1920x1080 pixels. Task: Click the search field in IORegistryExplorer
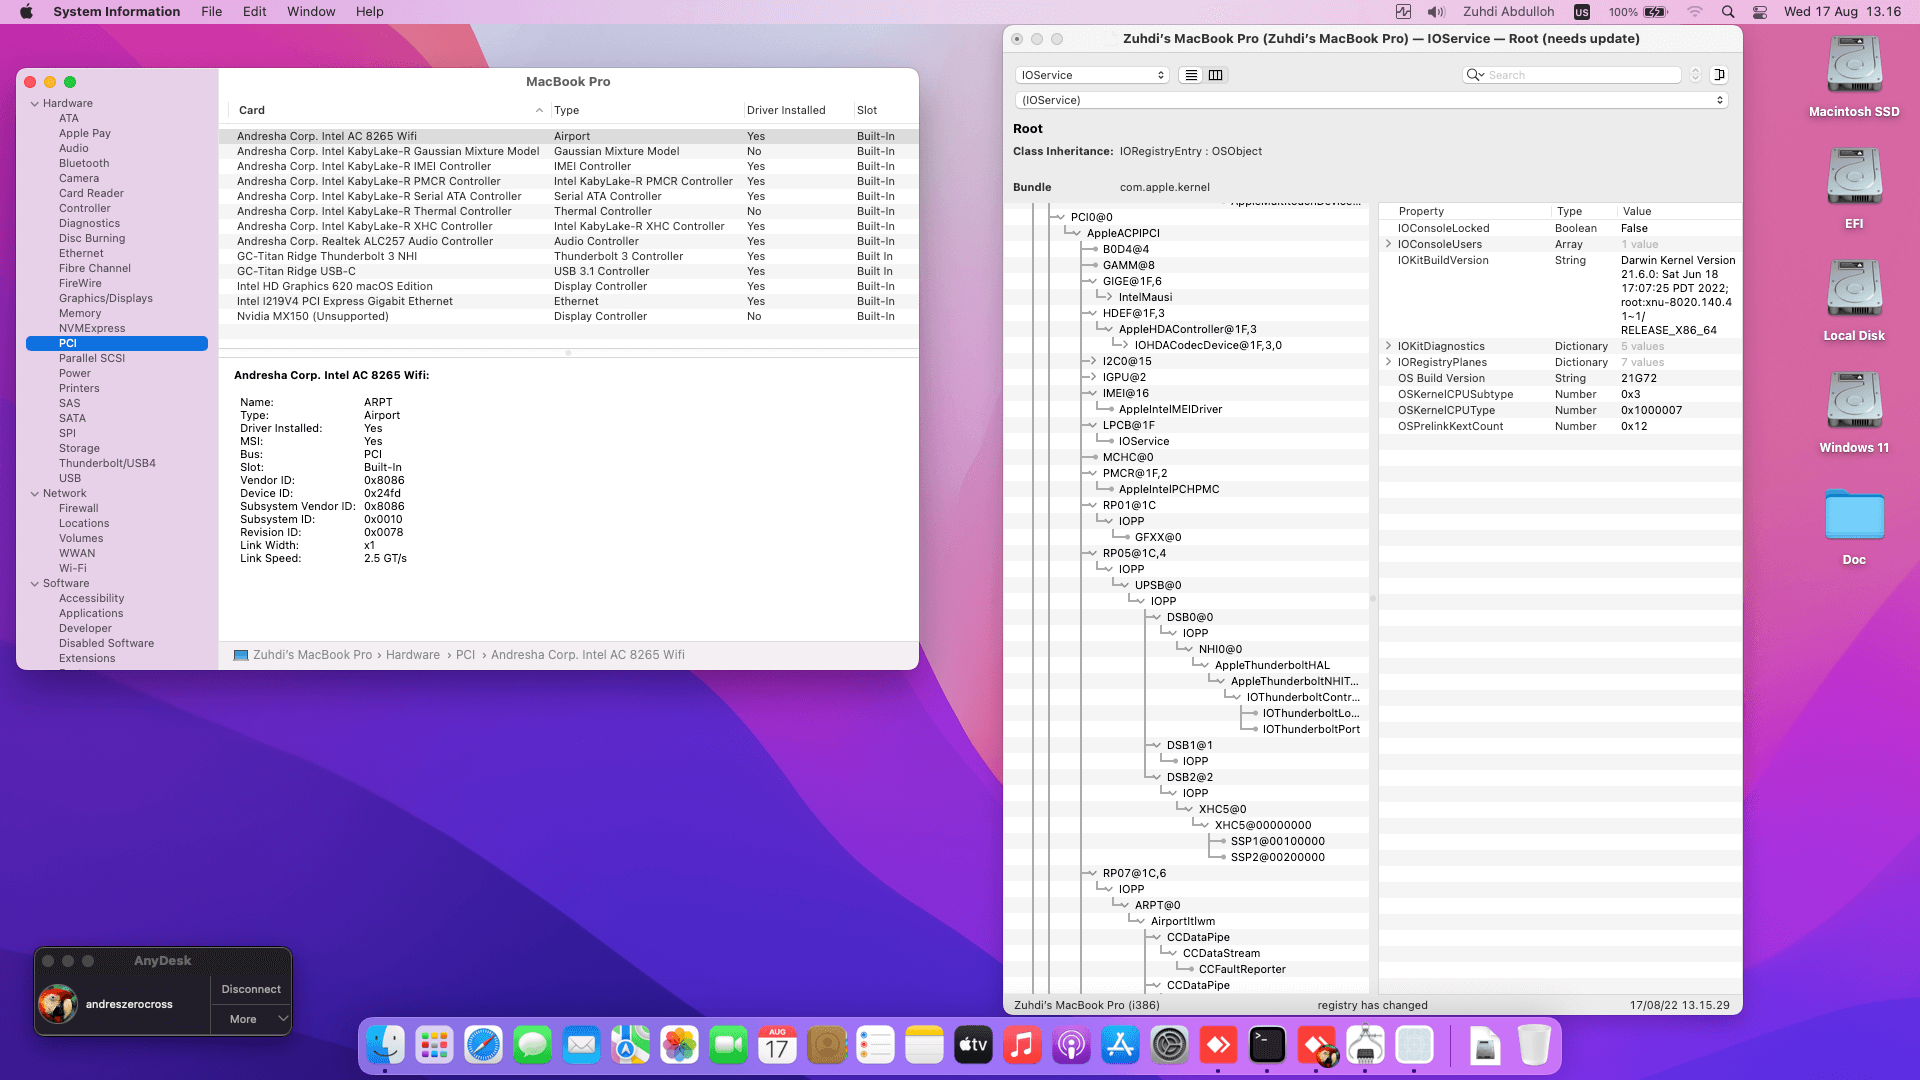[x=1580, y=75]
